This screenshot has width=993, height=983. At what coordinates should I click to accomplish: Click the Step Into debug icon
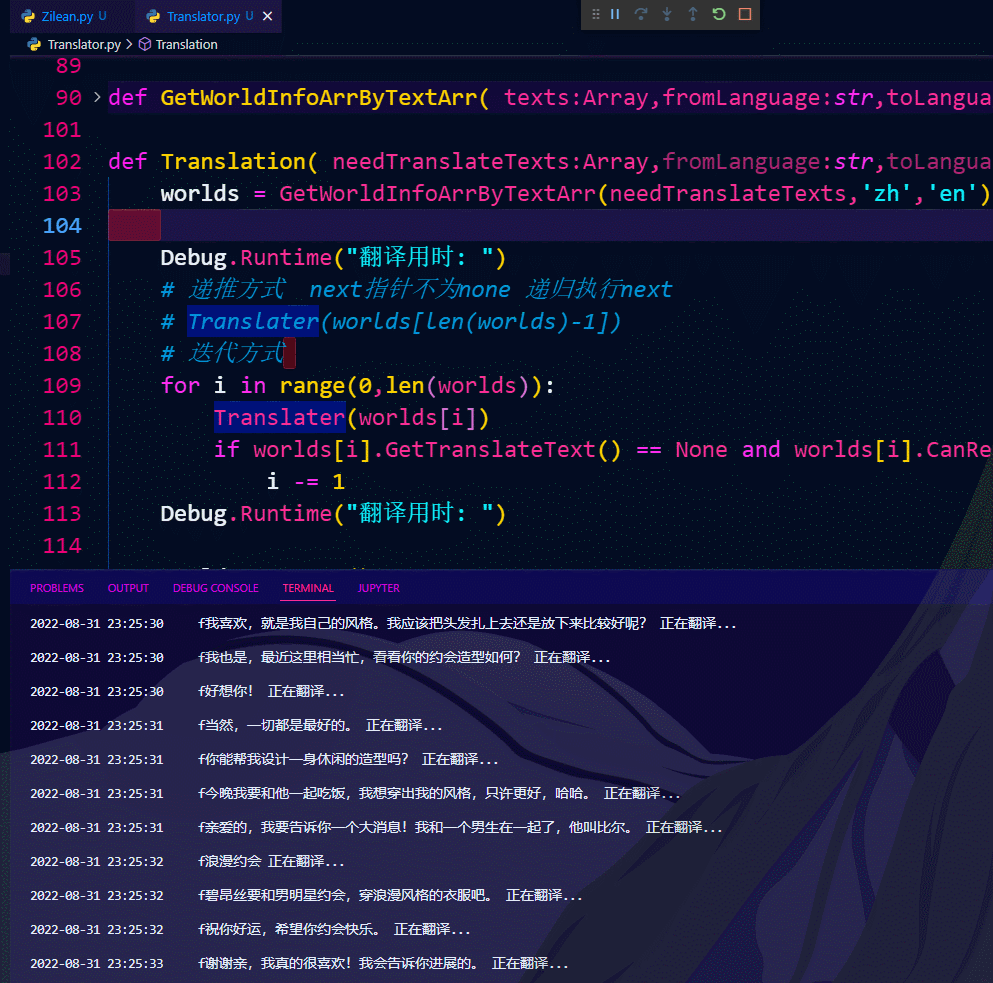pos(667,14)
